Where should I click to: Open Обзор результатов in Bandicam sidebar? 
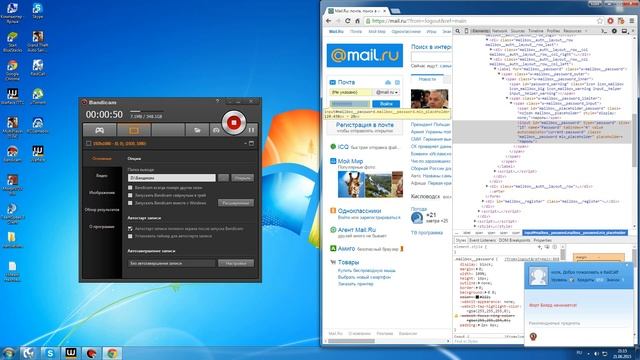pyautogui.click(x=102, y=209)
